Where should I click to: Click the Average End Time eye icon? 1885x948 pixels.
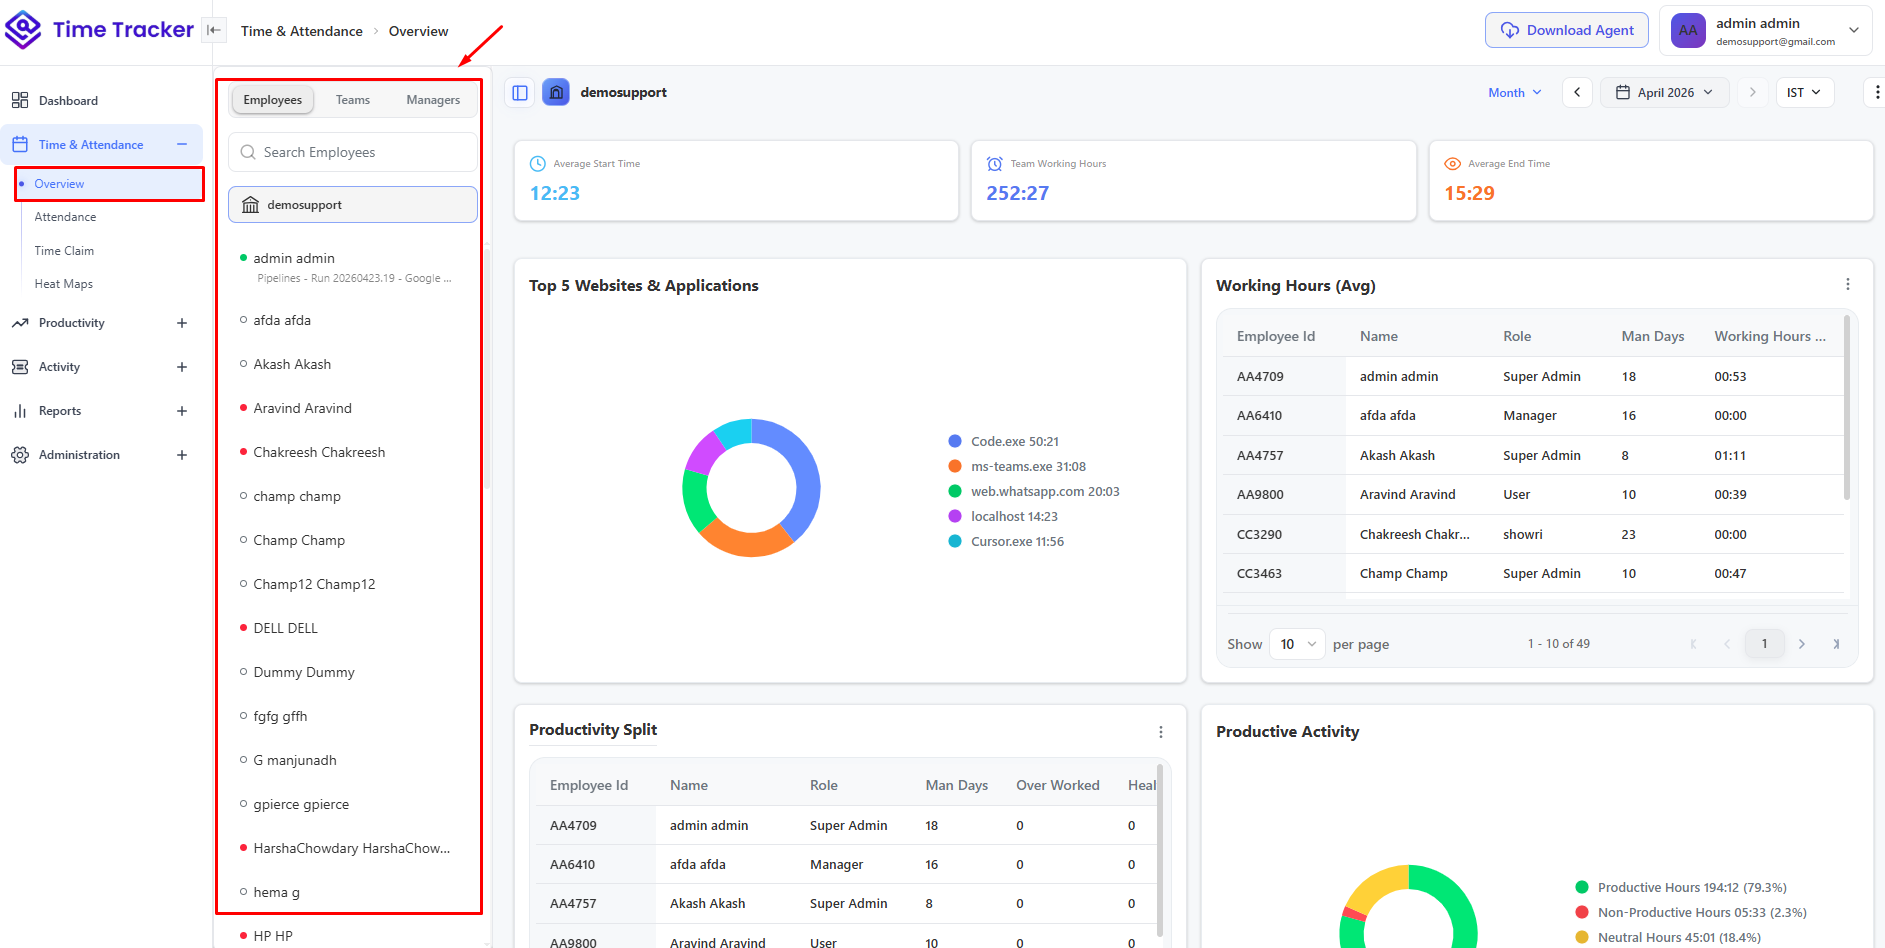tap(1452, 164)
